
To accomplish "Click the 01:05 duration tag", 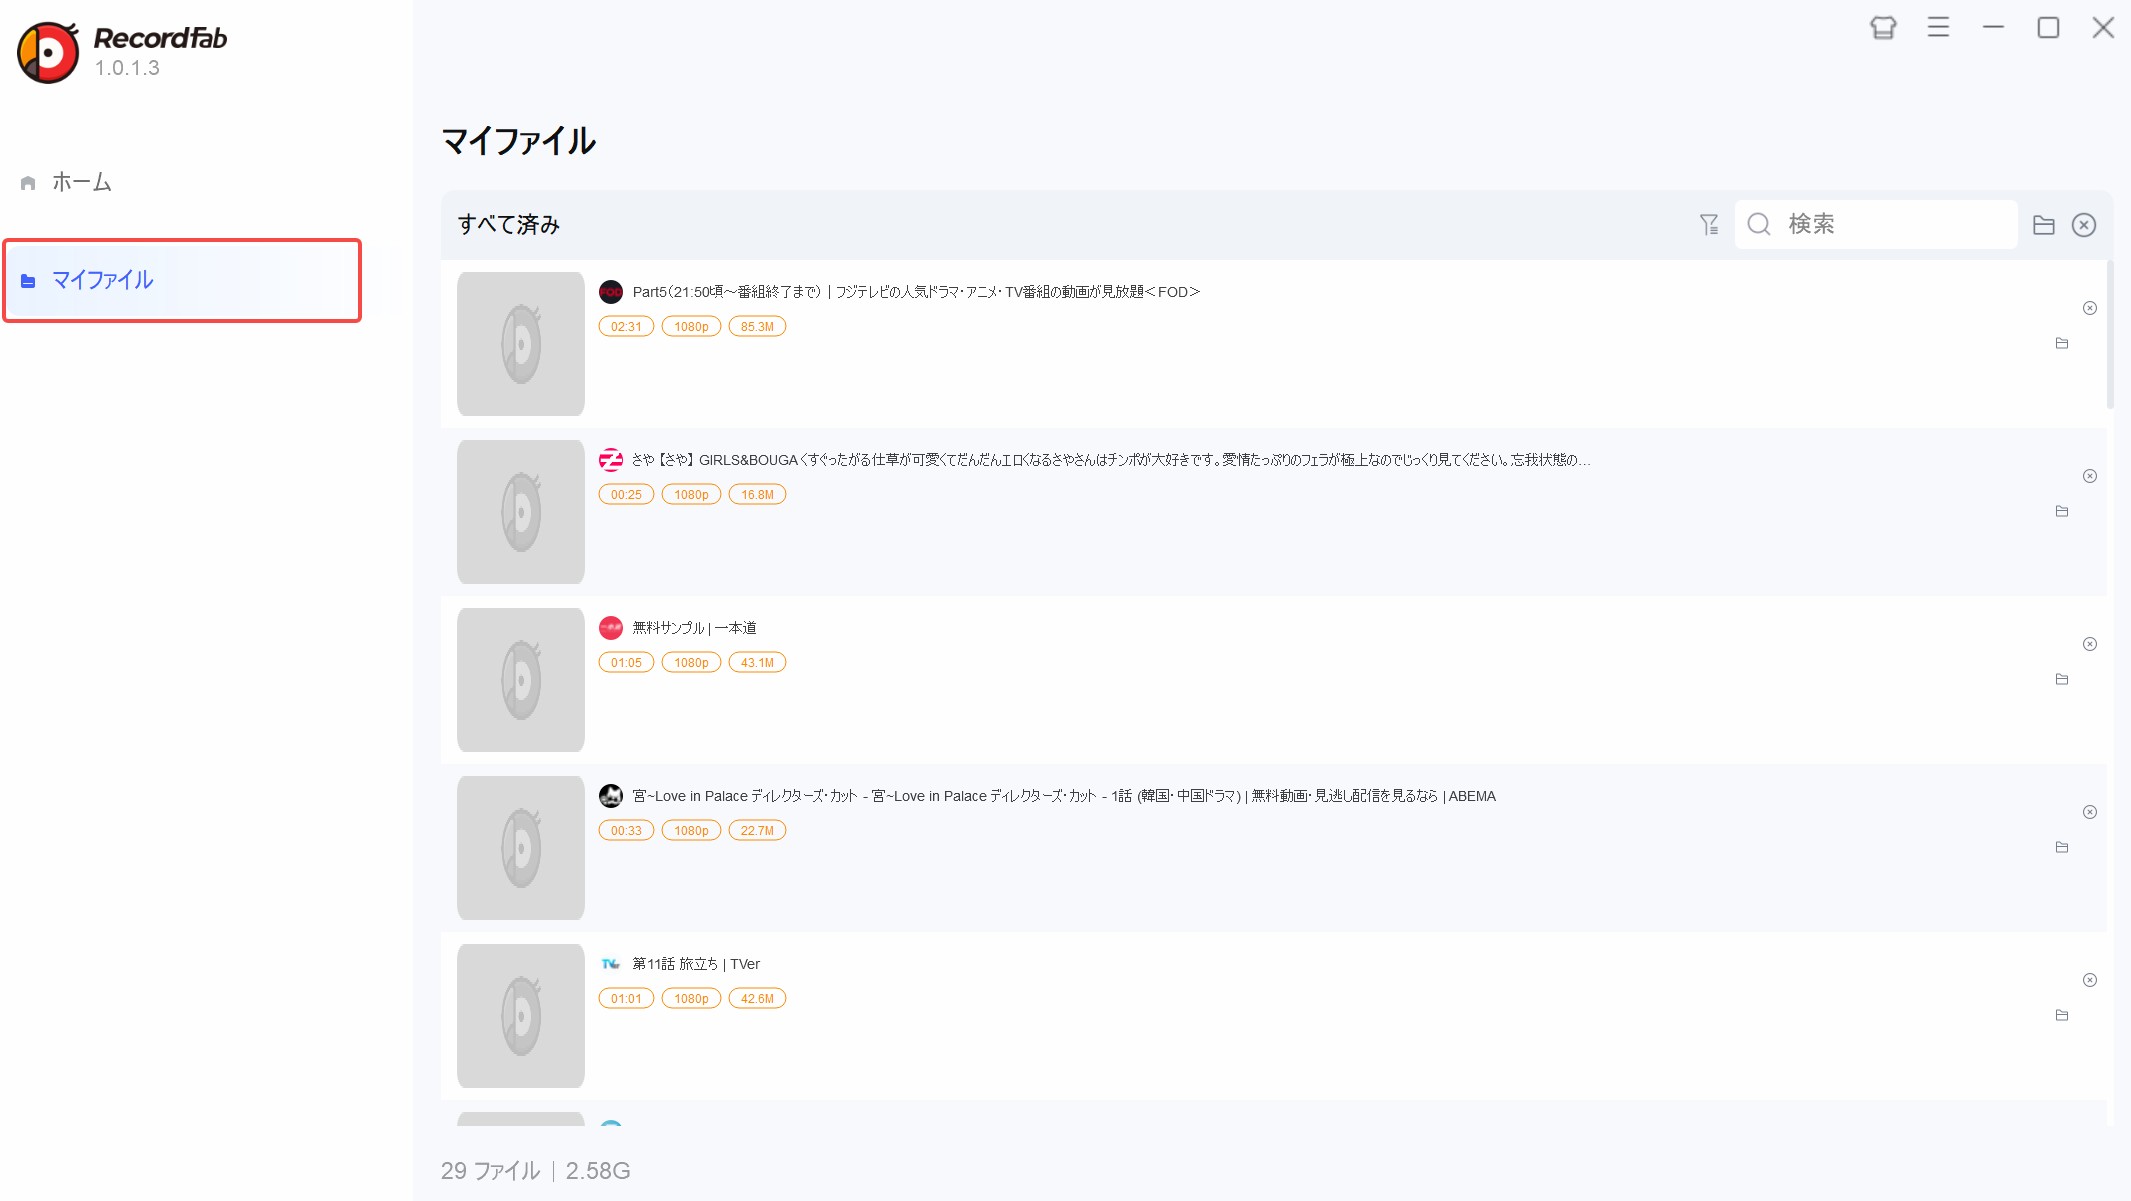I will [626, 663].
